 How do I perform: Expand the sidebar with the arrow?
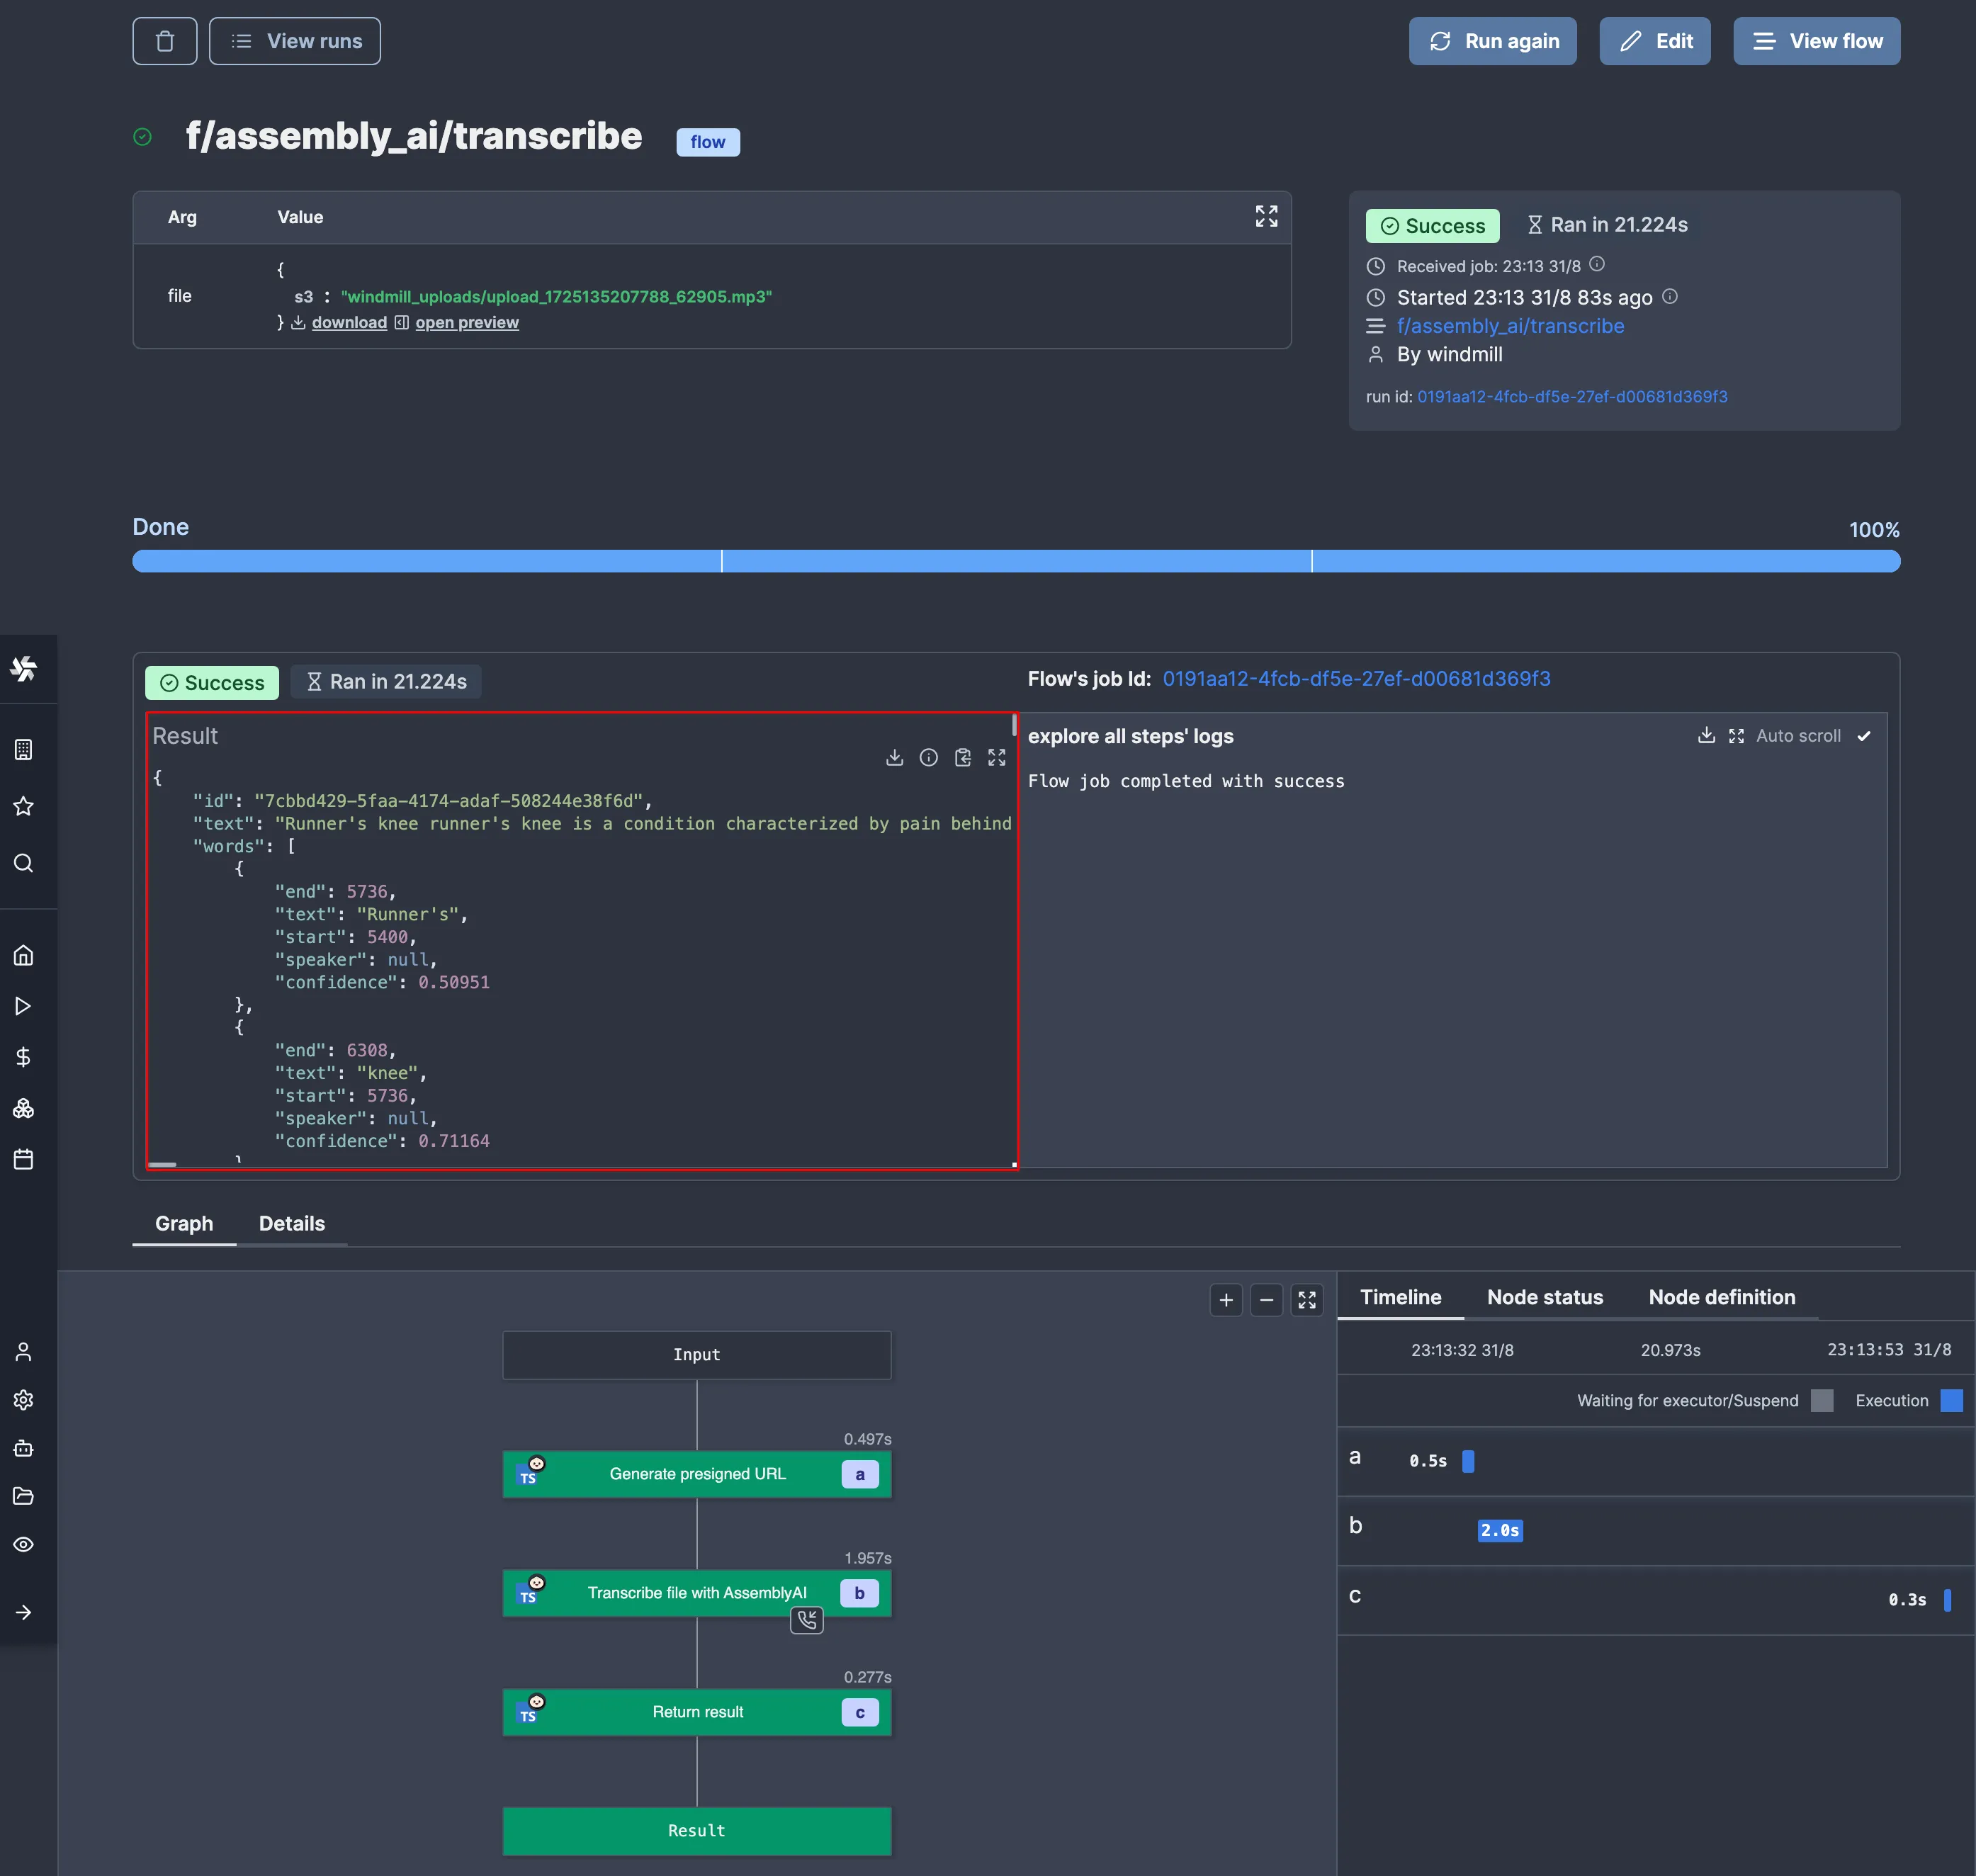(24, 1612)
